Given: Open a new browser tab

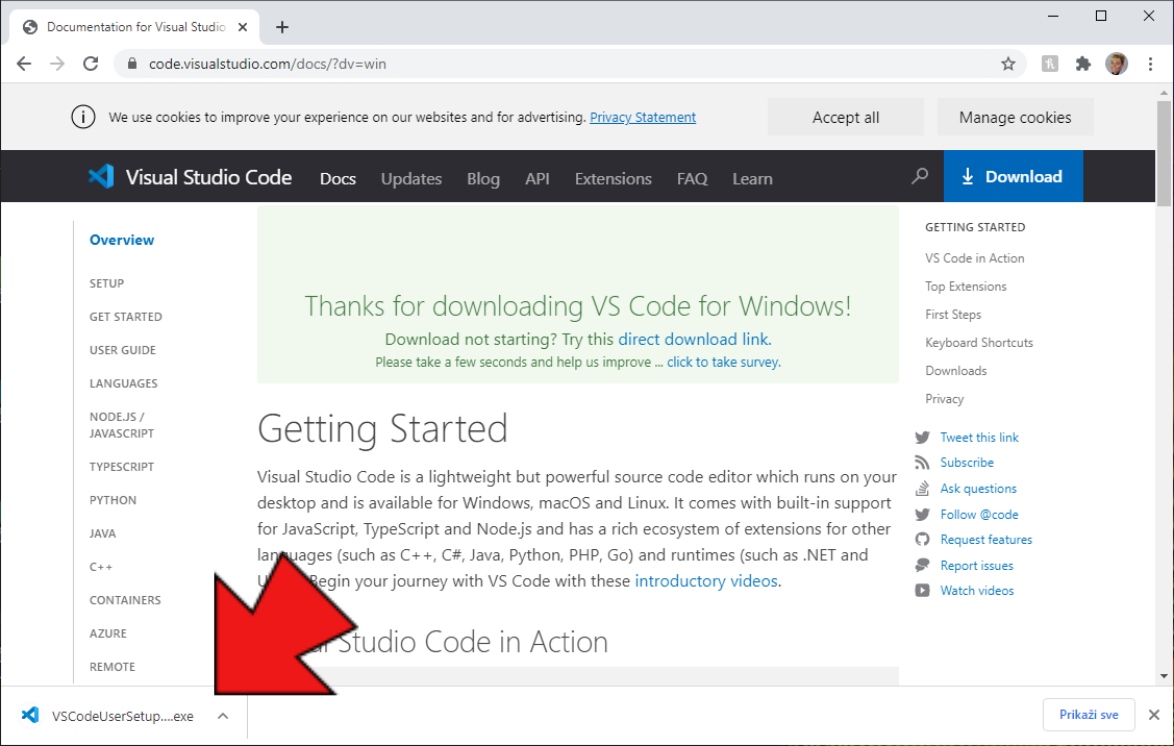Looking at the screenshot, I should (x=282, y=27).
